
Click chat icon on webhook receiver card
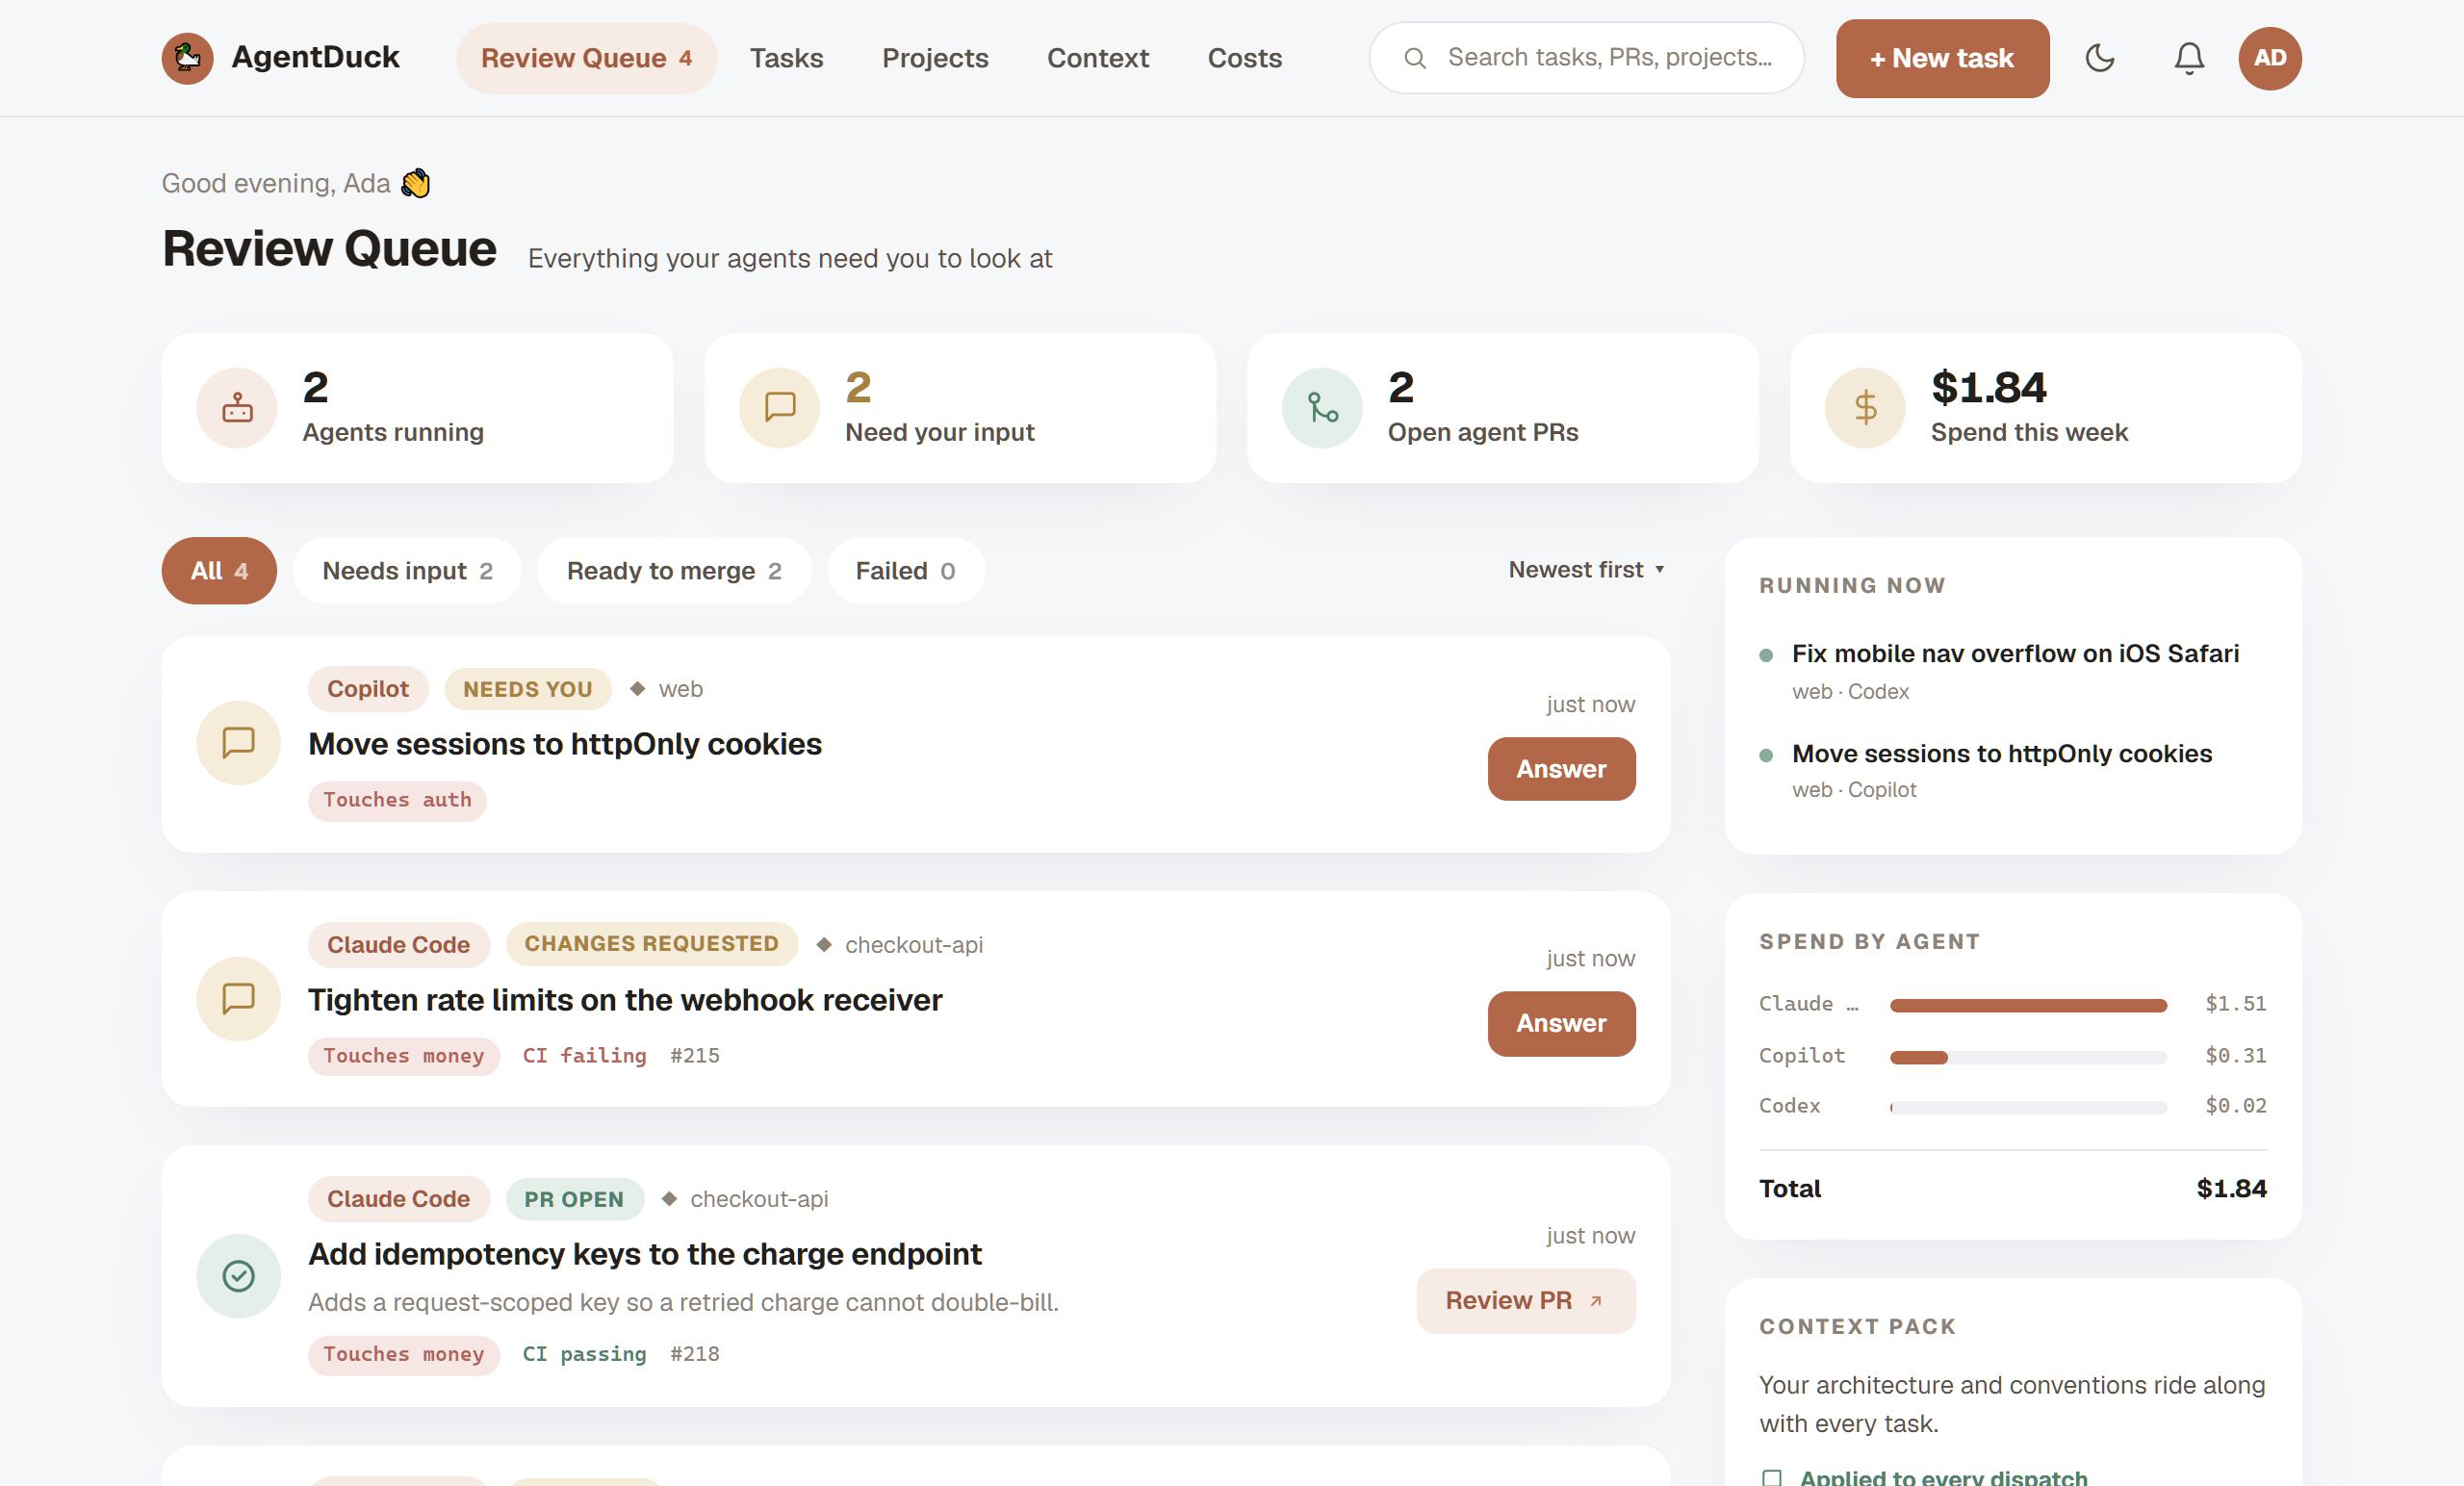238,998
